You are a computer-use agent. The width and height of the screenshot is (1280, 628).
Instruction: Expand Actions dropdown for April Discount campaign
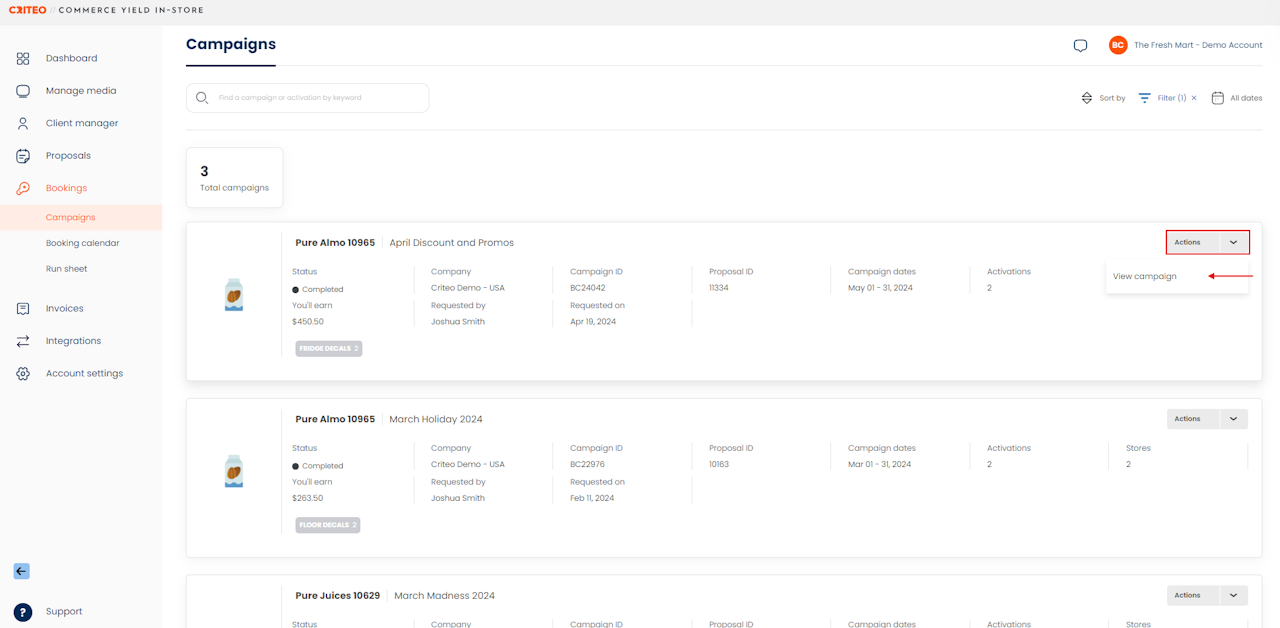coord(1233,242)
